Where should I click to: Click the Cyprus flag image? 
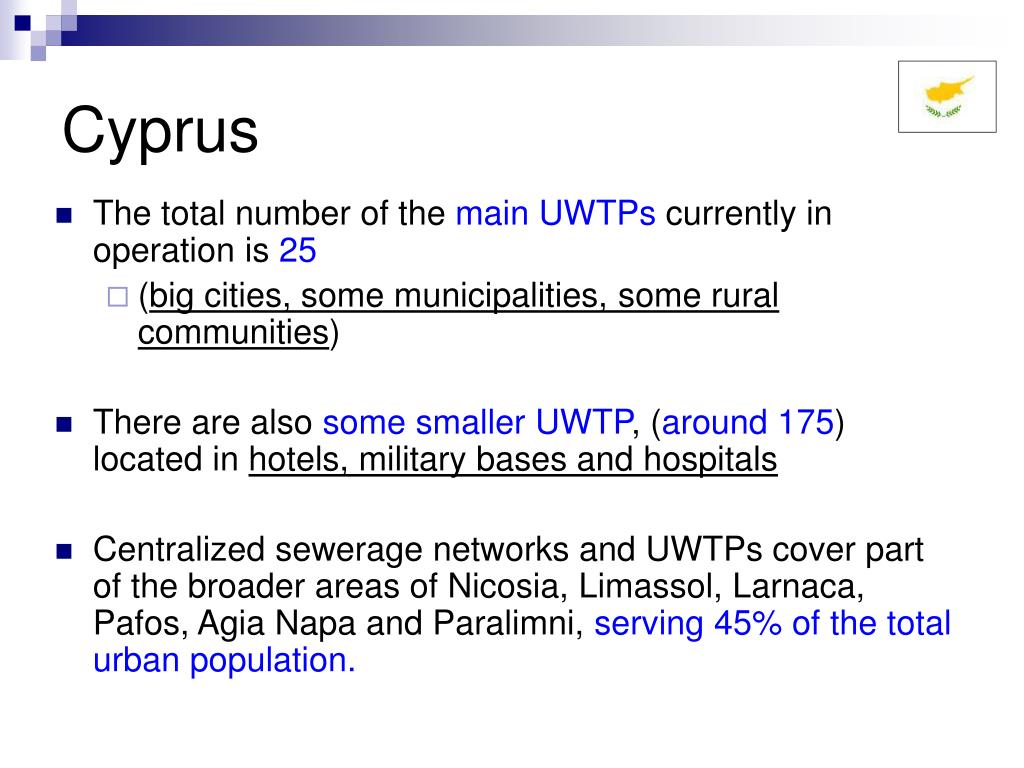tap(947, 97)
